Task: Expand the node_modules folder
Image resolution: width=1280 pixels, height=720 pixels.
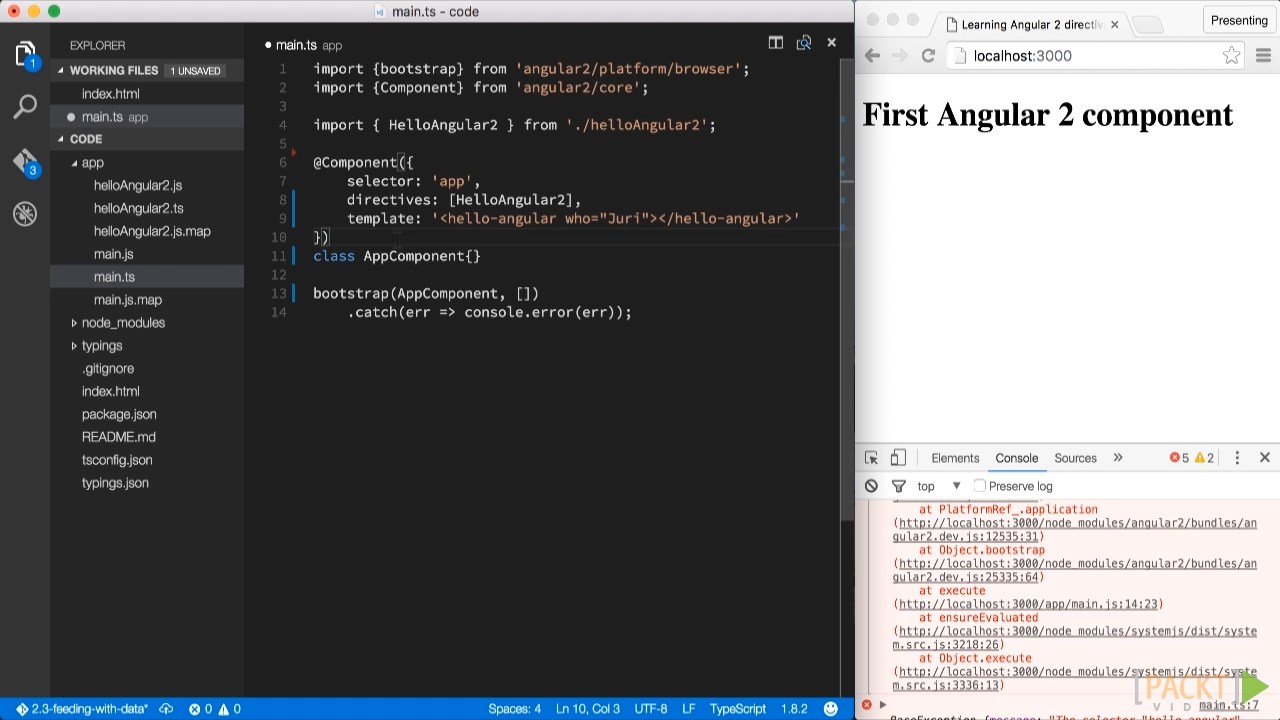Action: click(x=74, y=323)
